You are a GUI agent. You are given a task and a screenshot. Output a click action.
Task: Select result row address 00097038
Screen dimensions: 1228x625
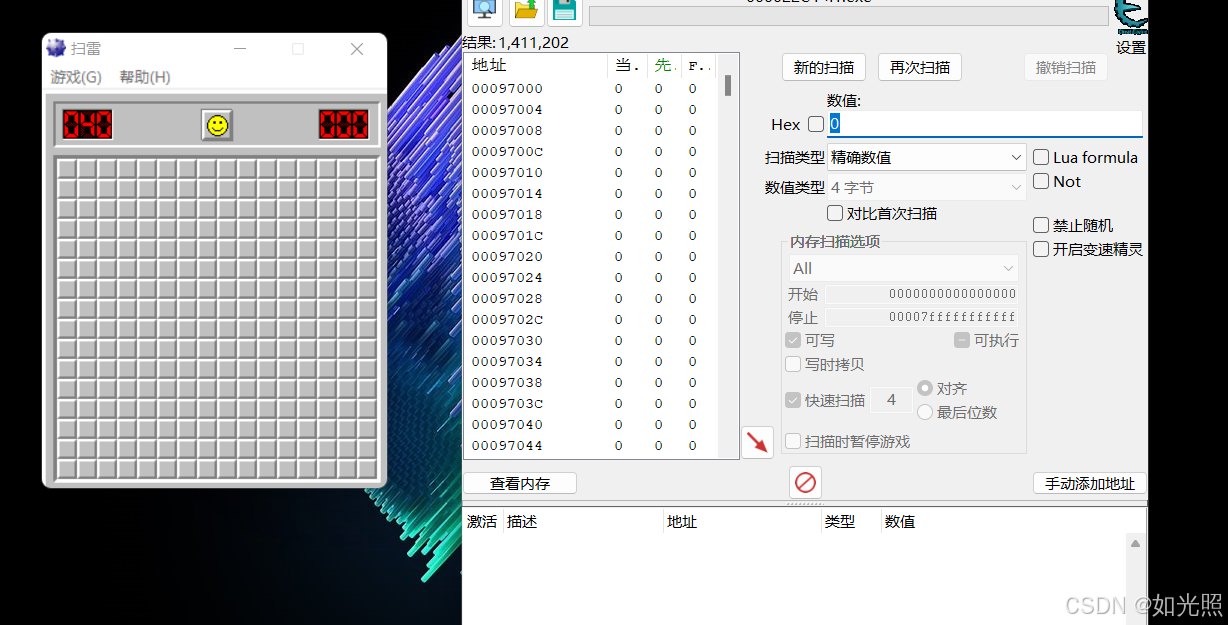pyautogui.click(x=592, y=382)
